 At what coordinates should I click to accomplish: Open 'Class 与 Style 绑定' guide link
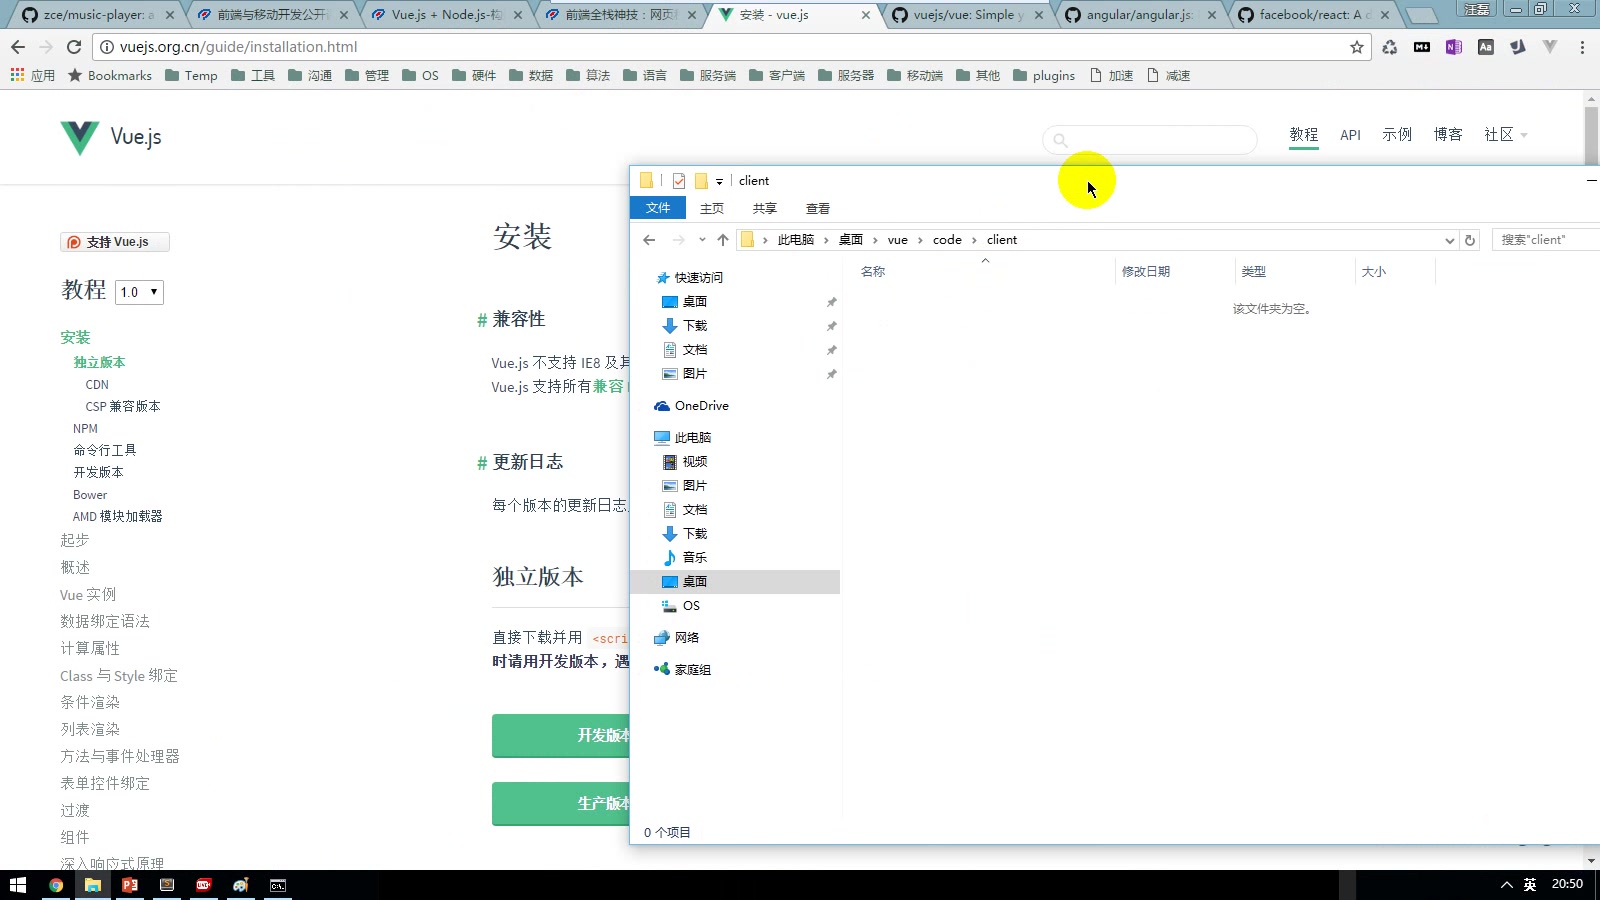pos(119,676)
